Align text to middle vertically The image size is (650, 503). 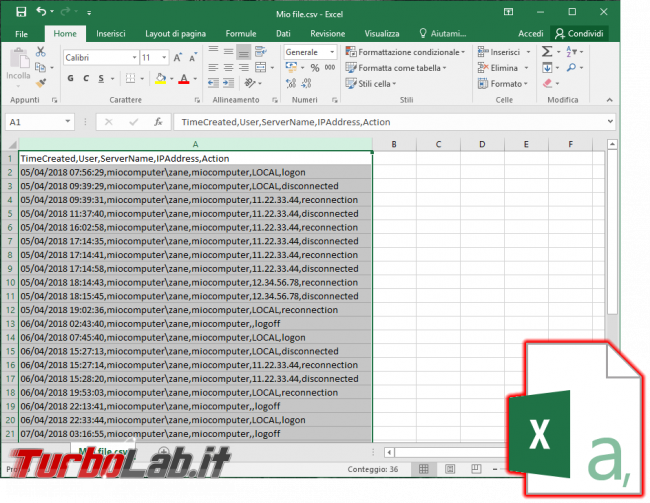click(228, 52)
